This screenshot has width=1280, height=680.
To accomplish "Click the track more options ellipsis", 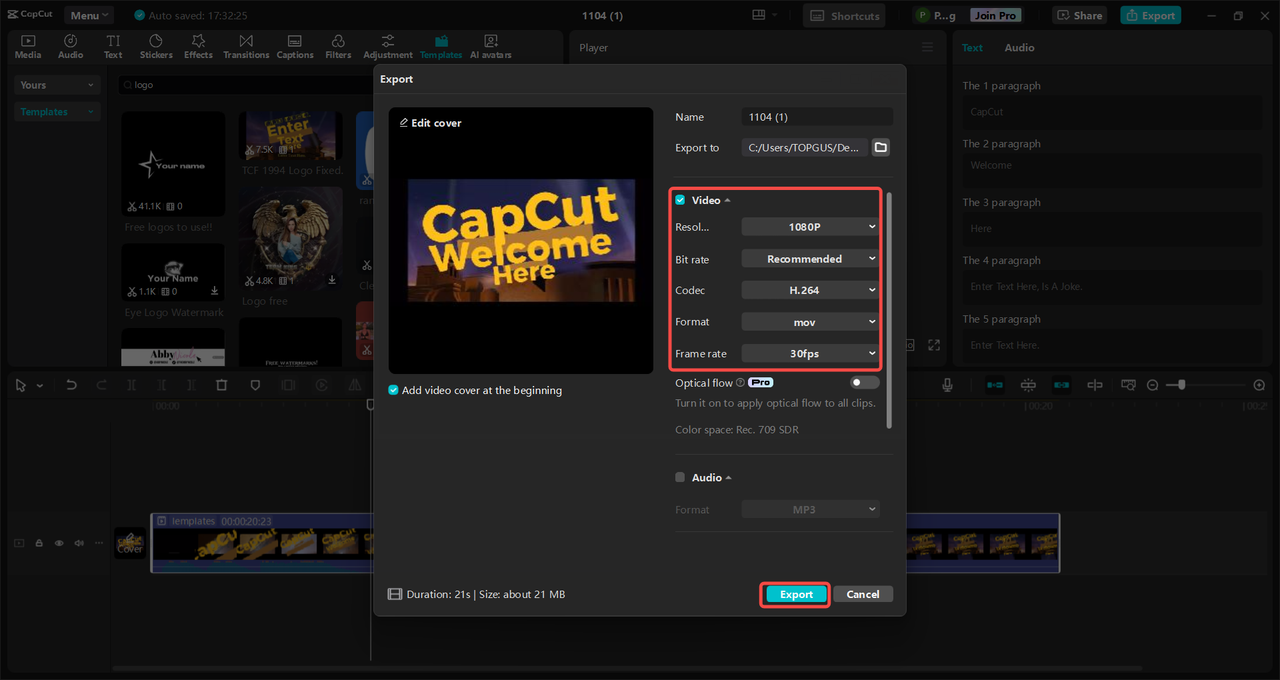I will pyautogui.click(x=98, y=543).
